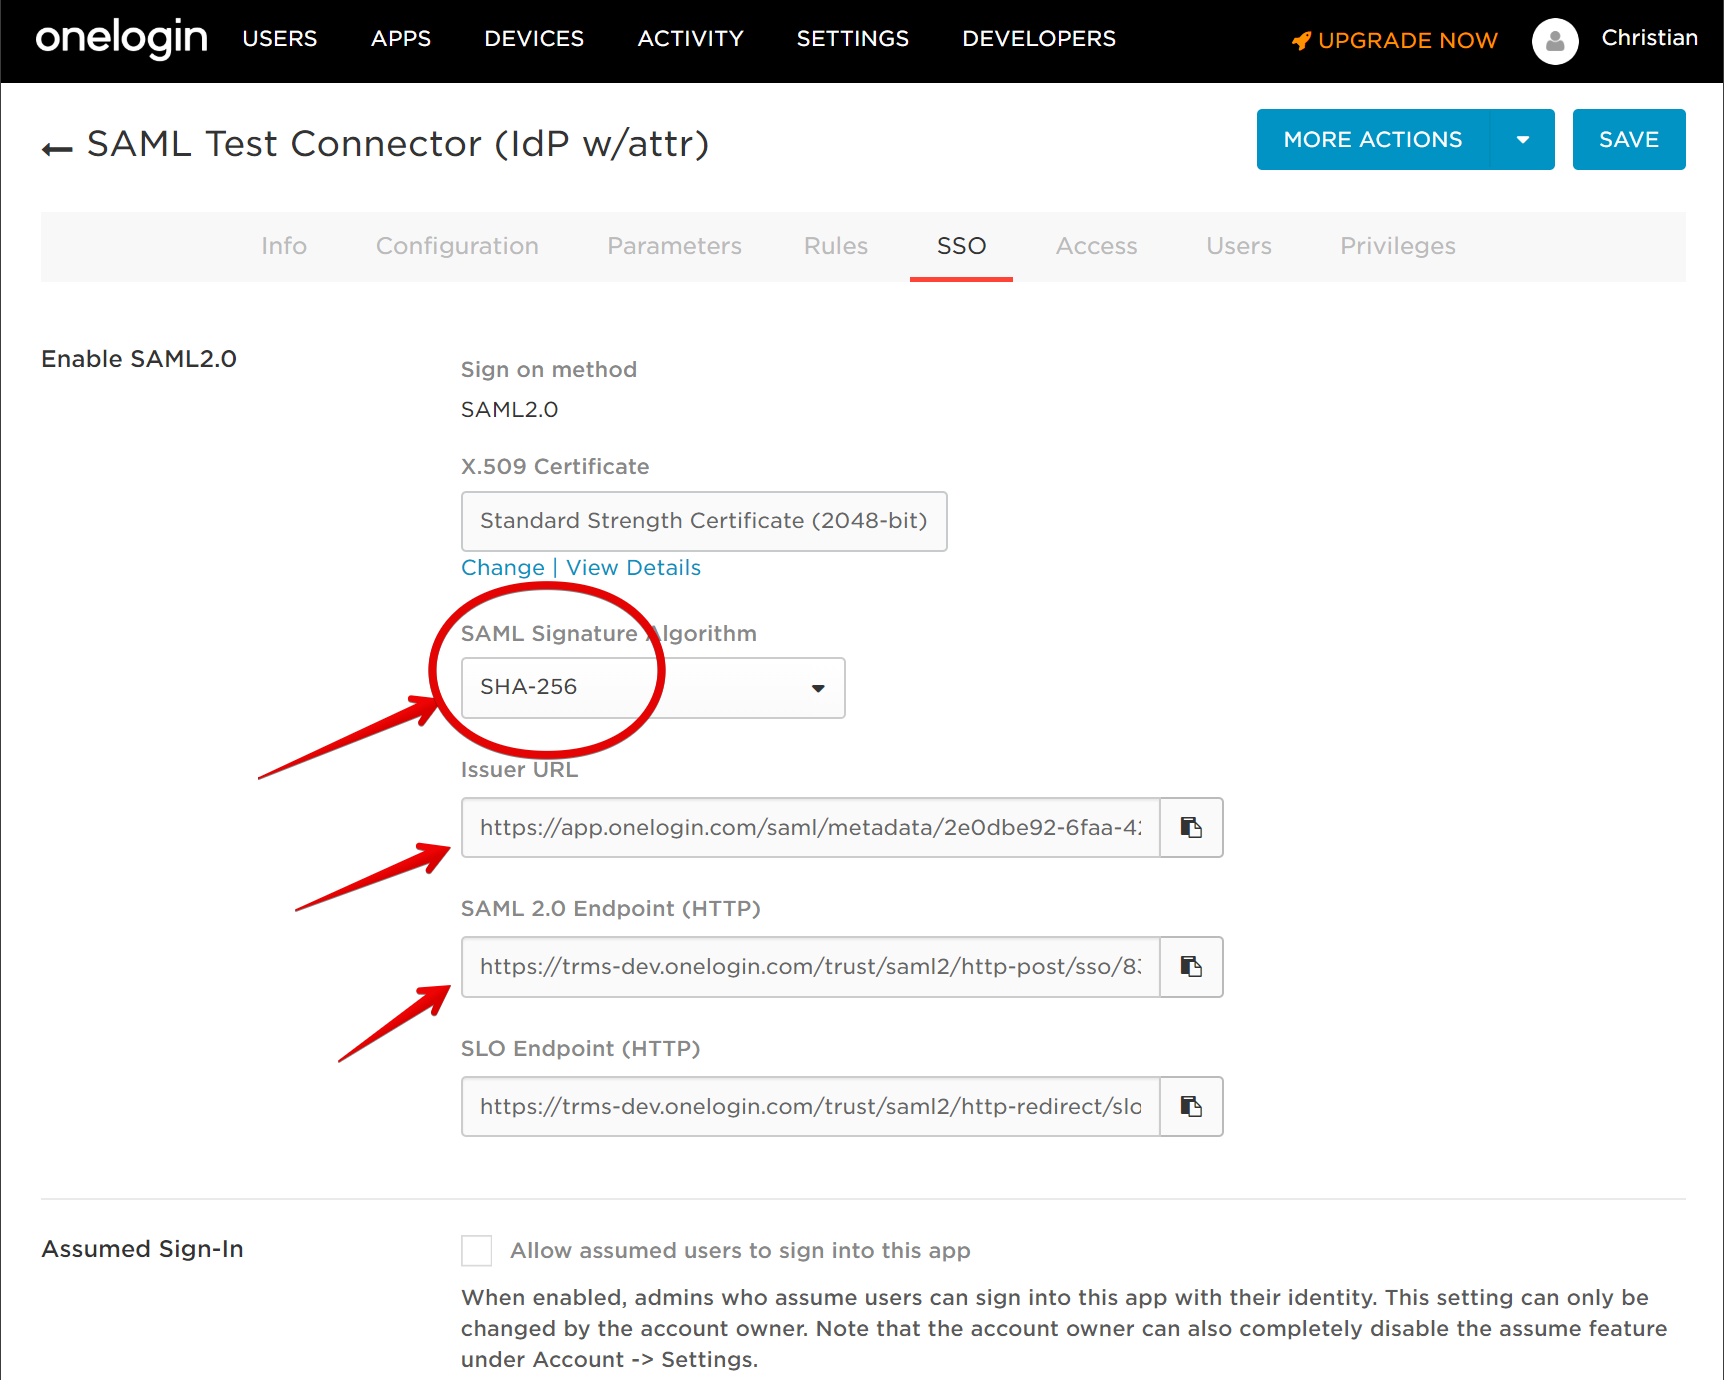The image size is (1724, 1380).
Task: Expand the More Actions dropdown arrow
Action: [1522, 140]
